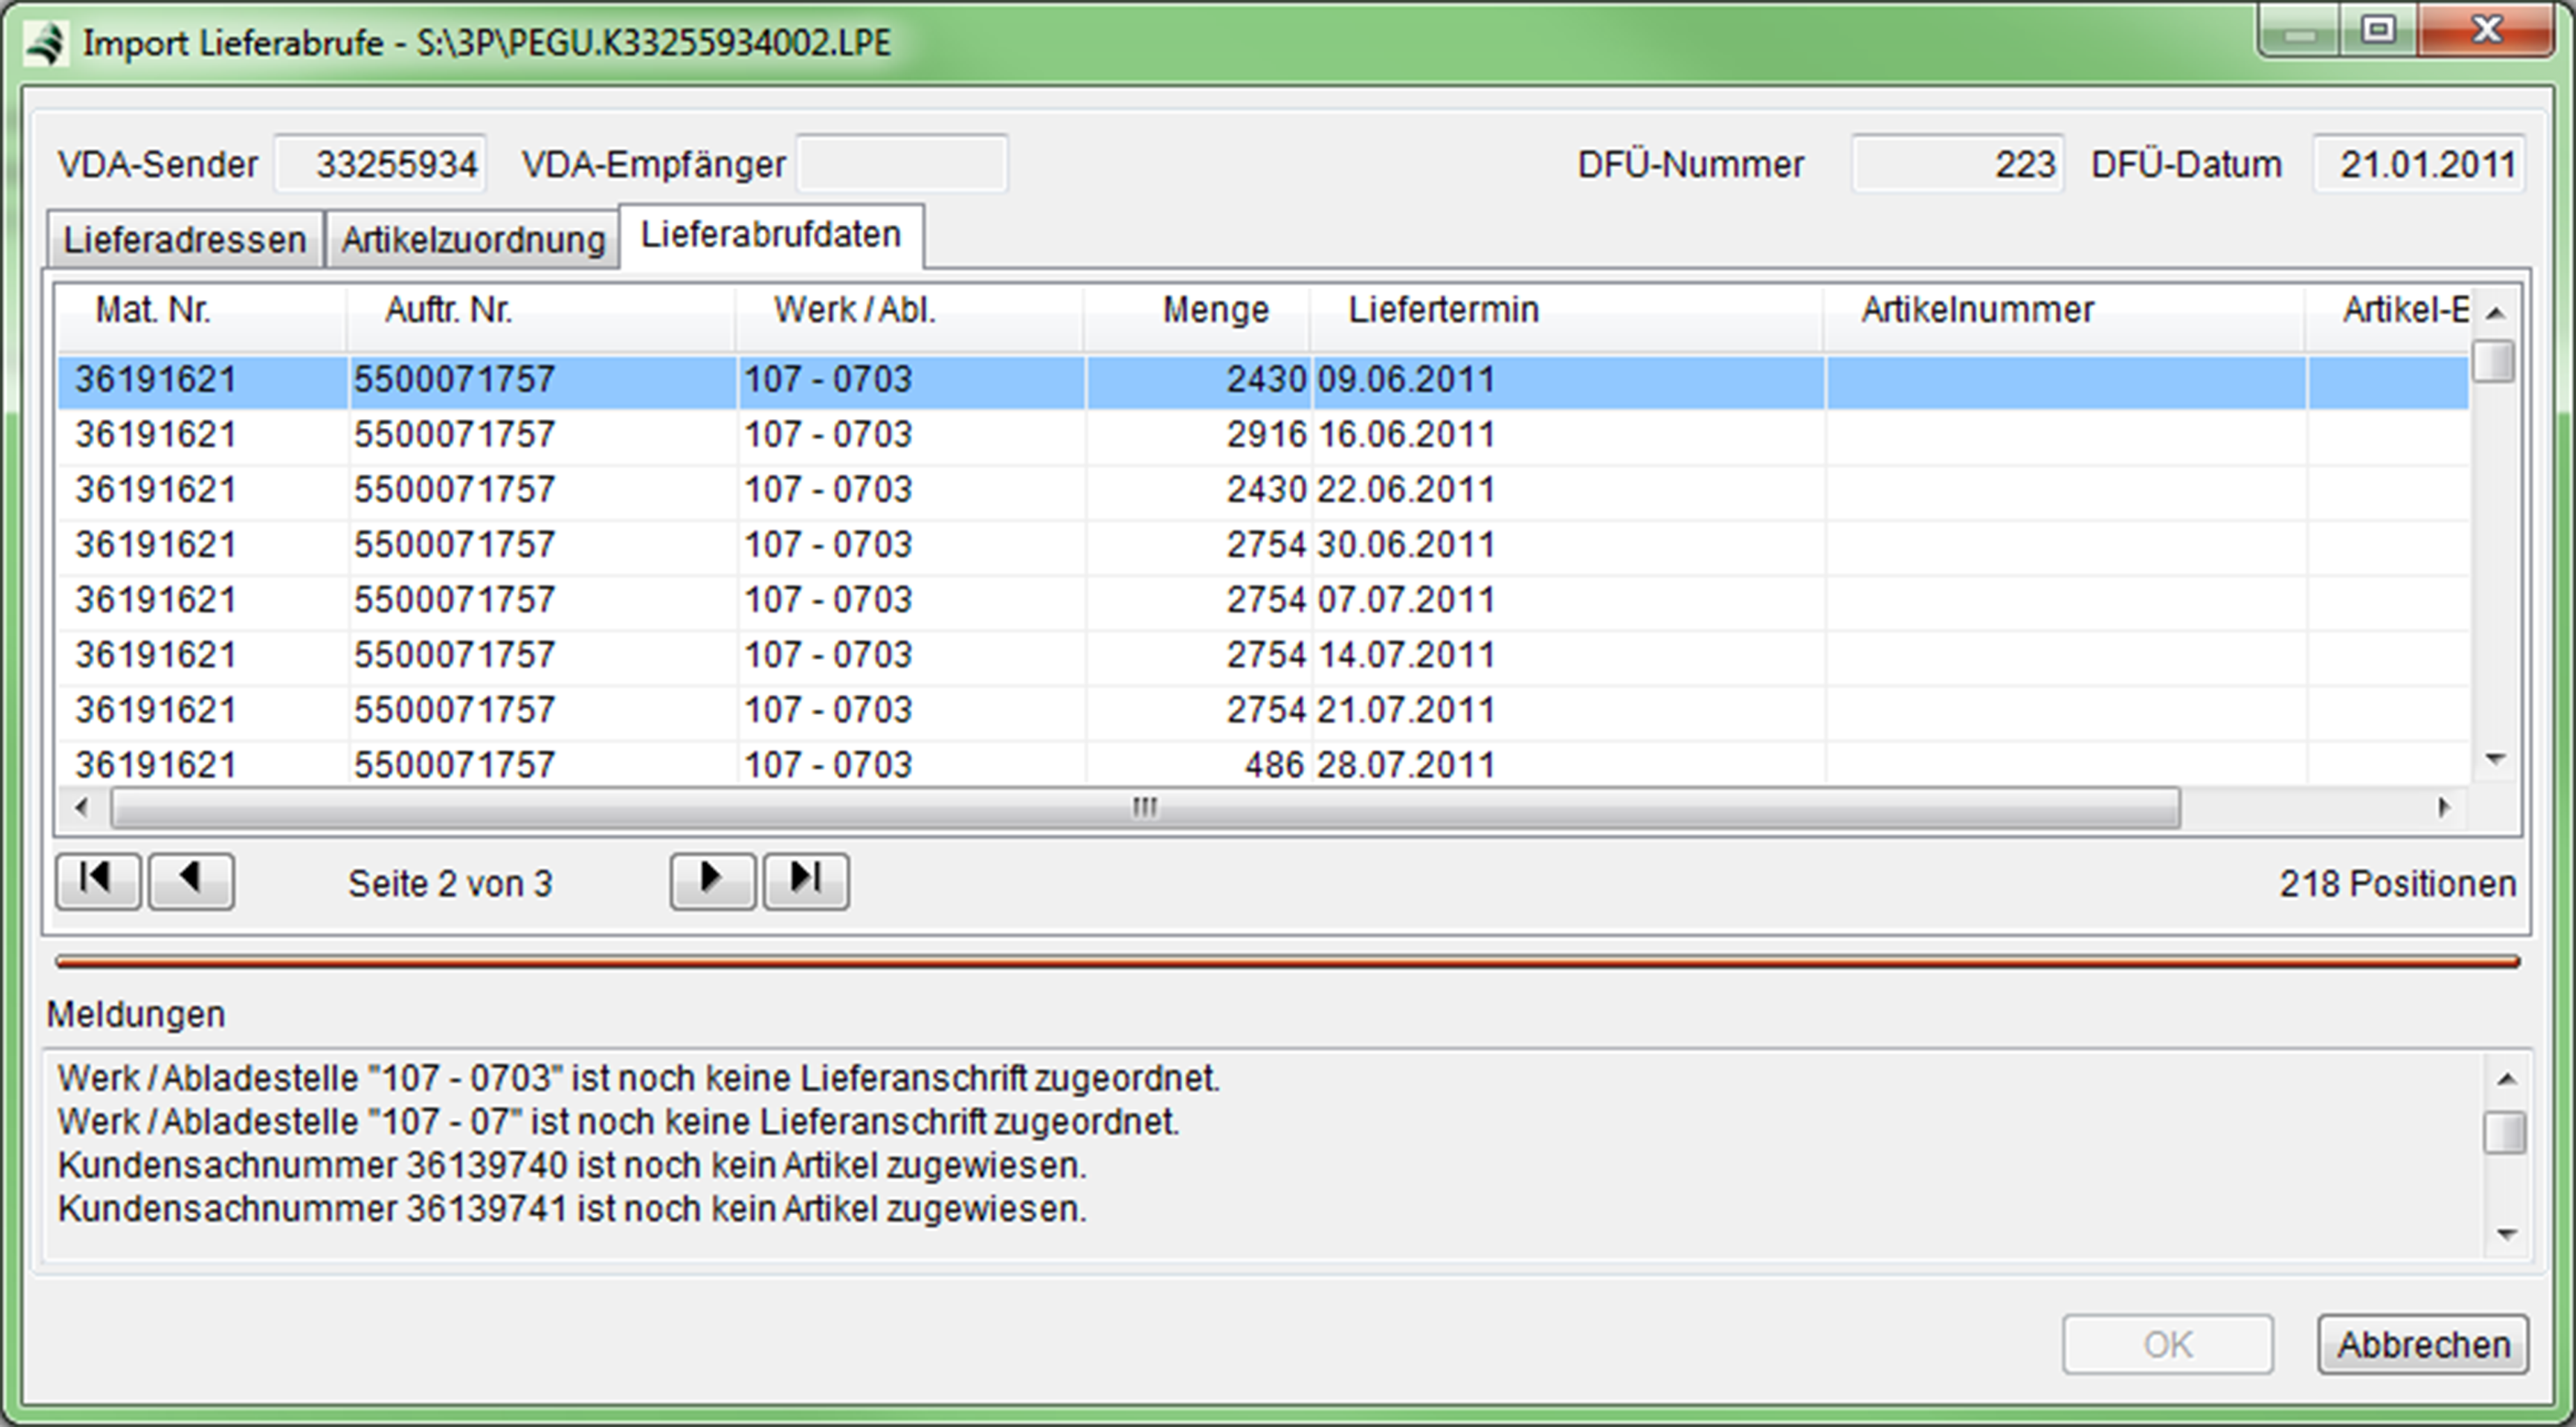Sort by the Liefertermin column header
The height and width of the screenshot is (1427, 2576).
tap(1442, 310)
